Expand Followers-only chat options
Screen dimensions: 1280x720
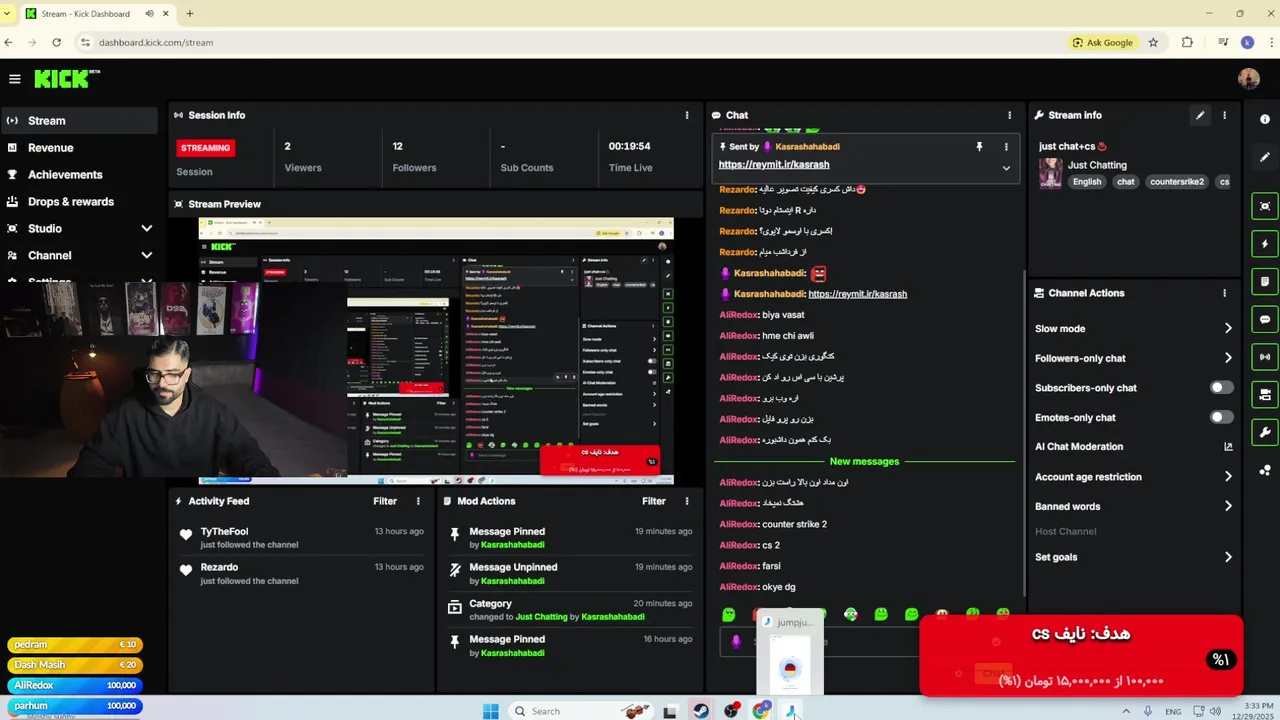(x=1228, y=358)
